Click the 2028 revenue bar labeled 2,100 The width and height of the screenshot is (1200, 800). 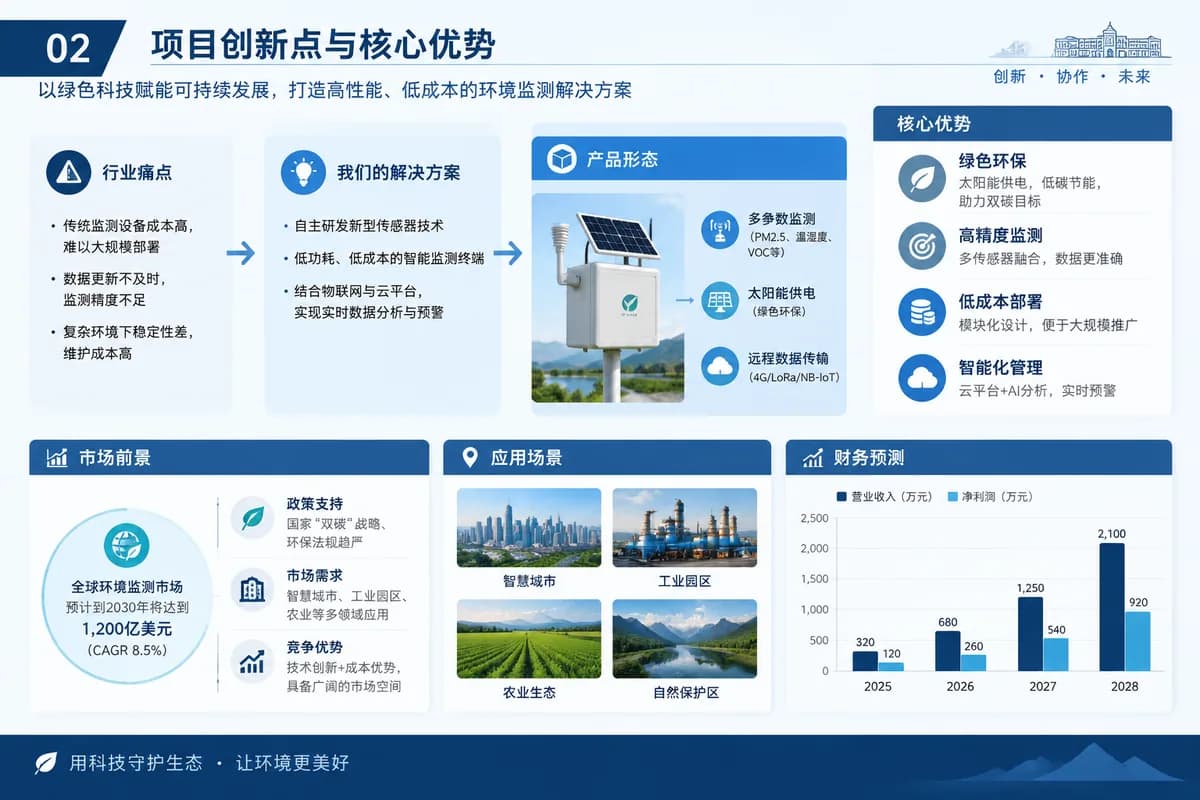(x=1111, y=607)
